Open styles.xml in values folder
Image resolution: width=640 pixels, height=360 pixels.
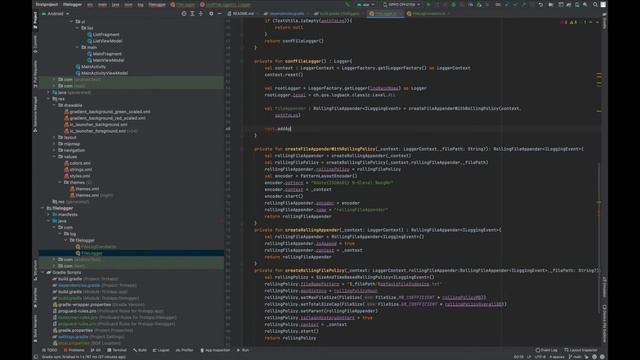pos(80,176)
